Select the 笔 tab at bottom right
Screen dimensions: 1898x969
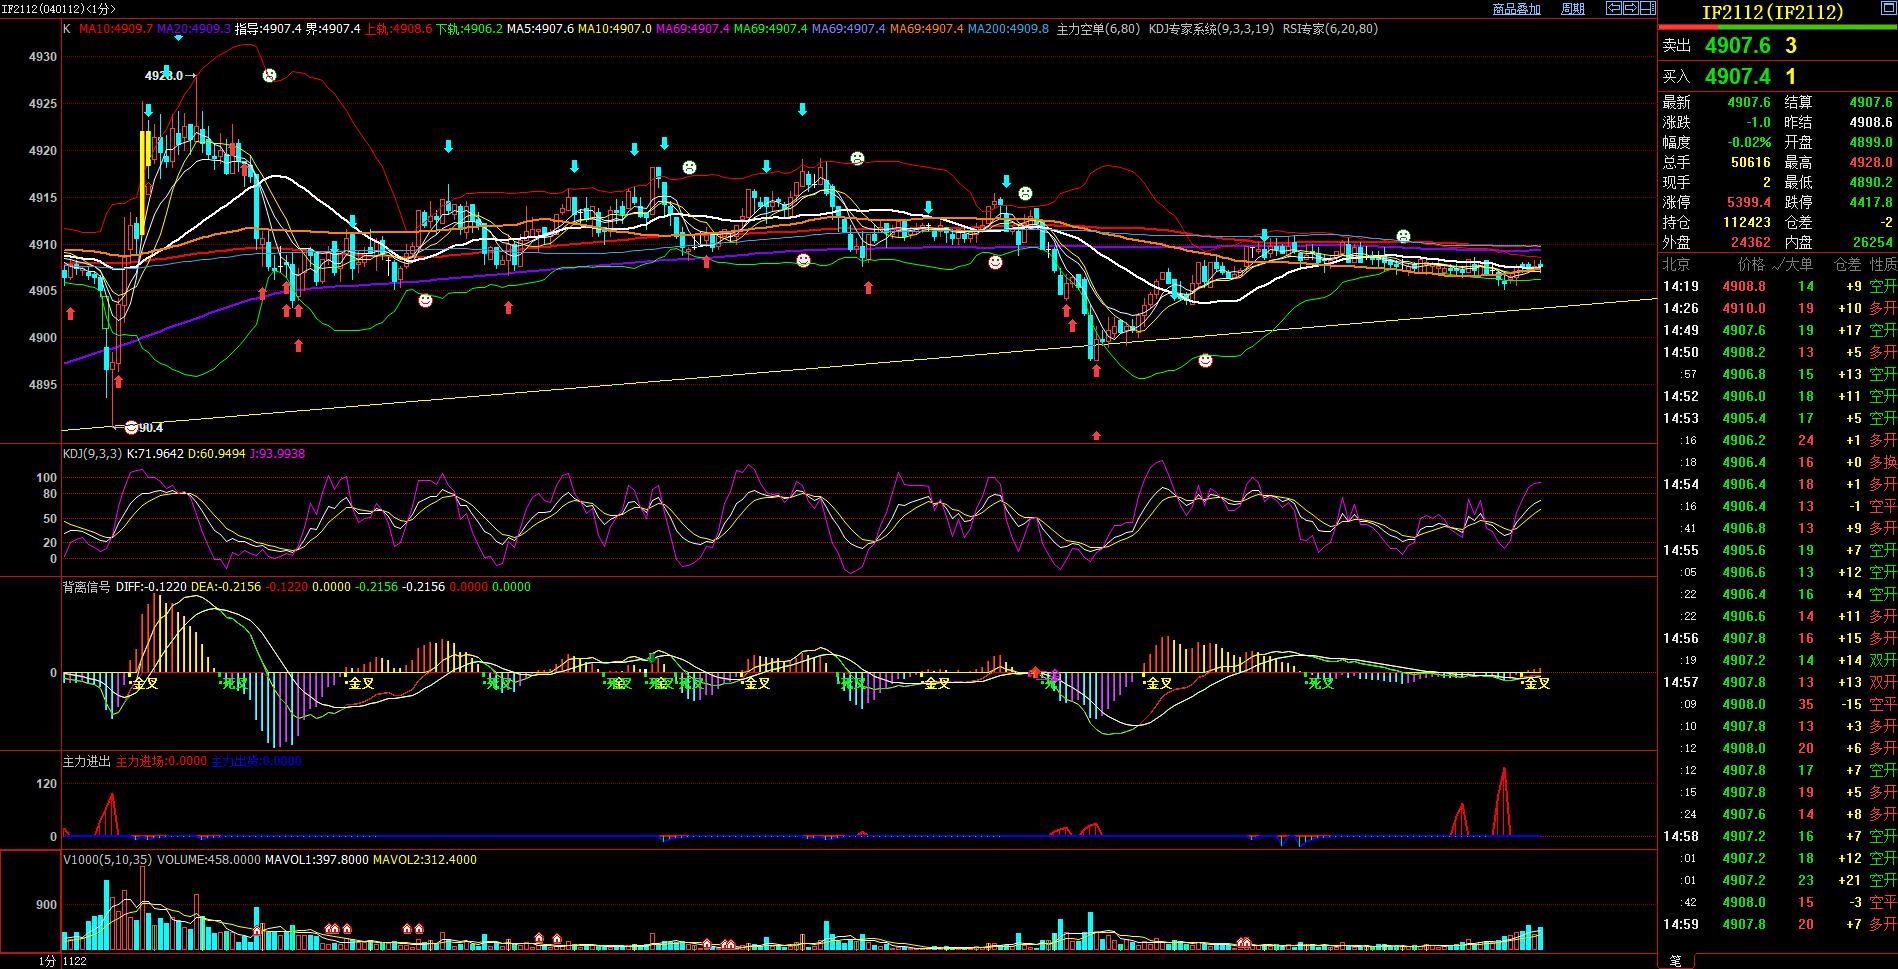[1674, 960]
